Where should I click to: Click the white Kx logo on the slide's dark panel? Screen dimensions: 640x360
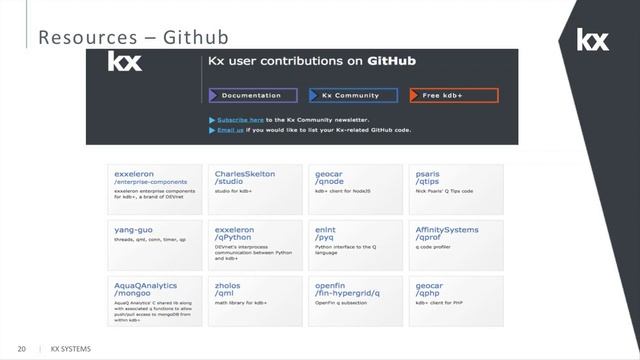[x=593, y=40]
